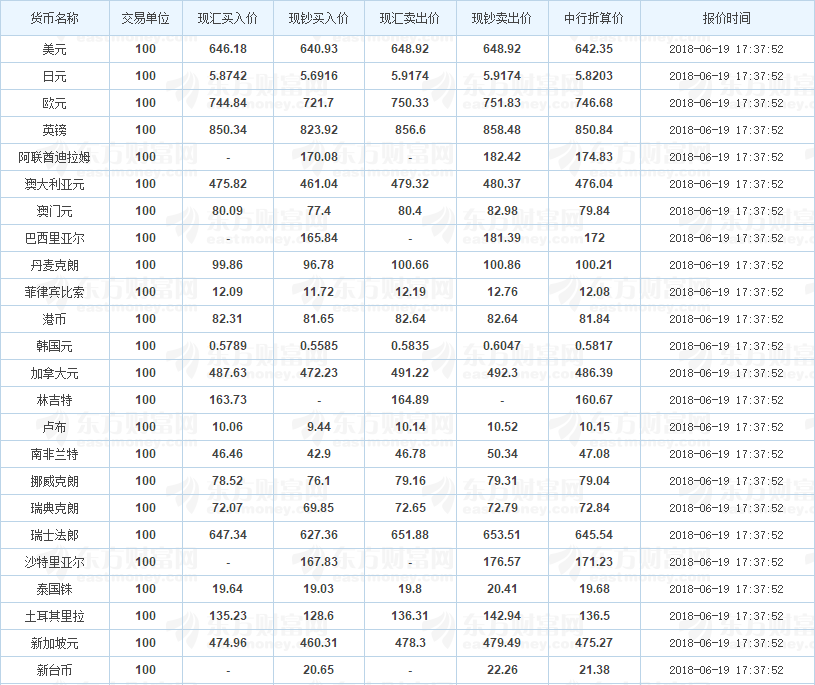Select the 南非兰特 currency name cell
Viewport: 815px width, 685px height.
pyautogui.click(x=55, y=455)
